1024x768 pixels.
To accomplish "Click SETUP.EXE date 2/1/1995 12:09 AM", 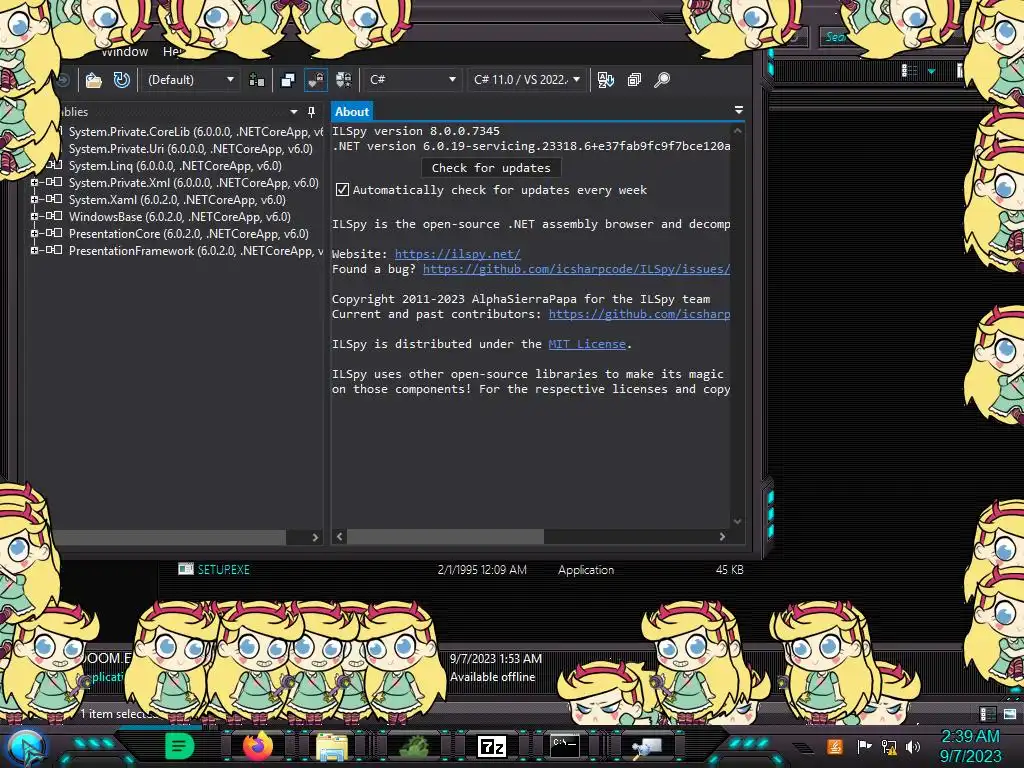I will (482, 569).
